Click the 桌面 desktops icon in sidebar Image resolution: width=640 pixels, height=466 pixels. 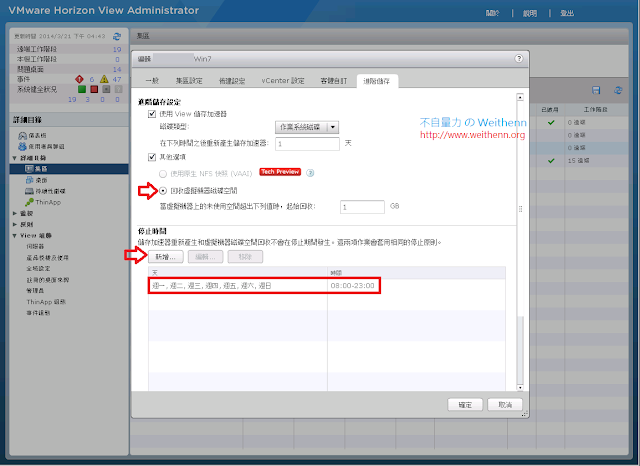point(29,180)
